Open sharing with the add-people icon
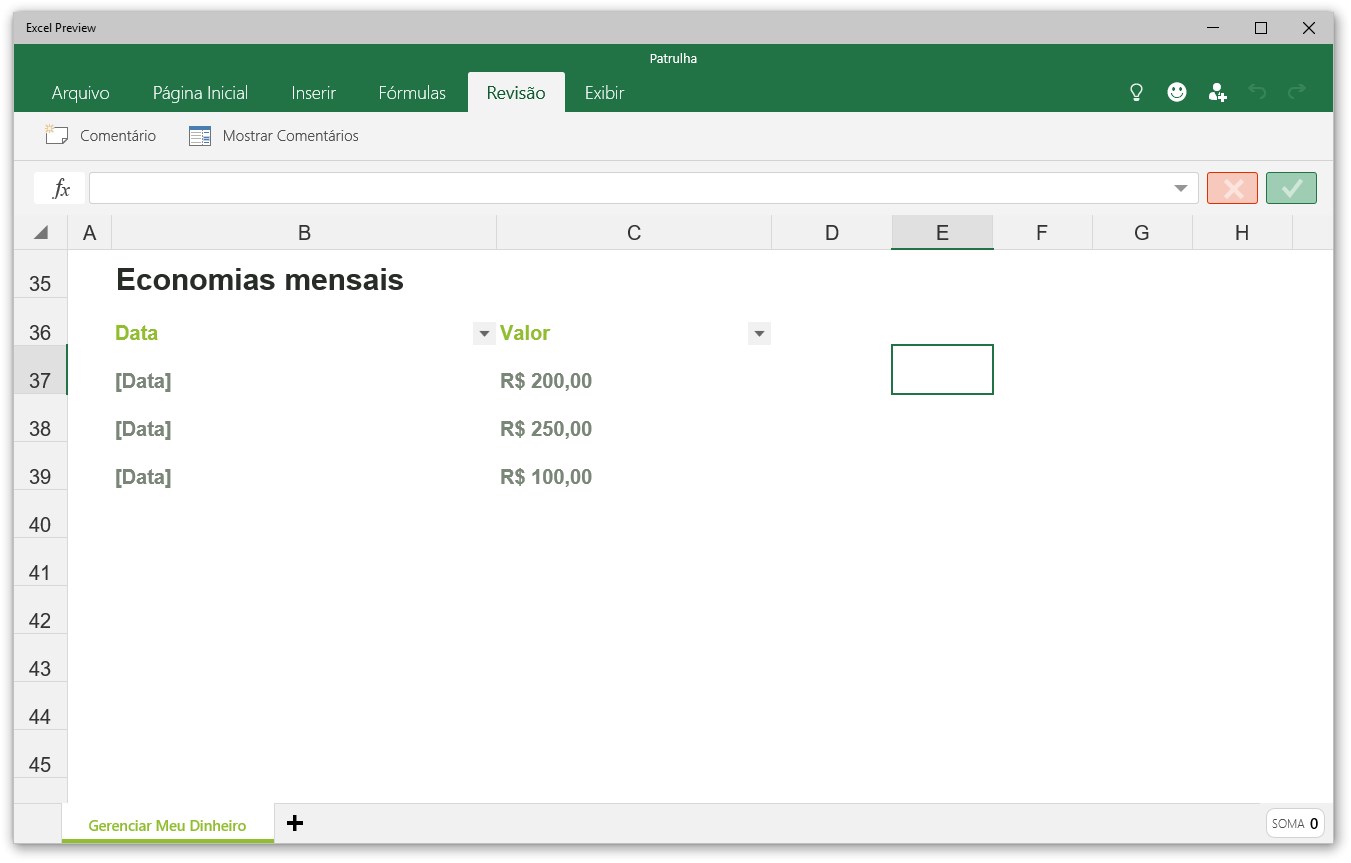1351x863 pixels. (1217, 91)
